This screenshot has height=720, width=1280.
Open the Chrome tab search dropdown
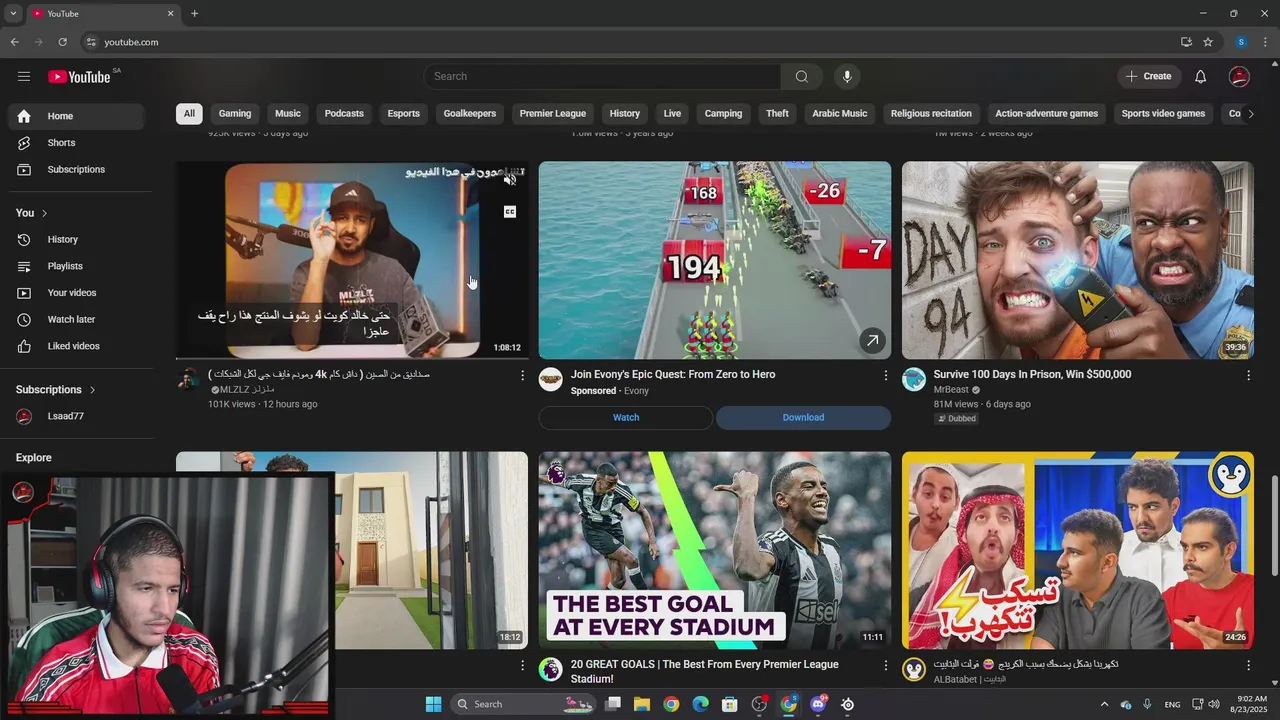coord(13,14)
